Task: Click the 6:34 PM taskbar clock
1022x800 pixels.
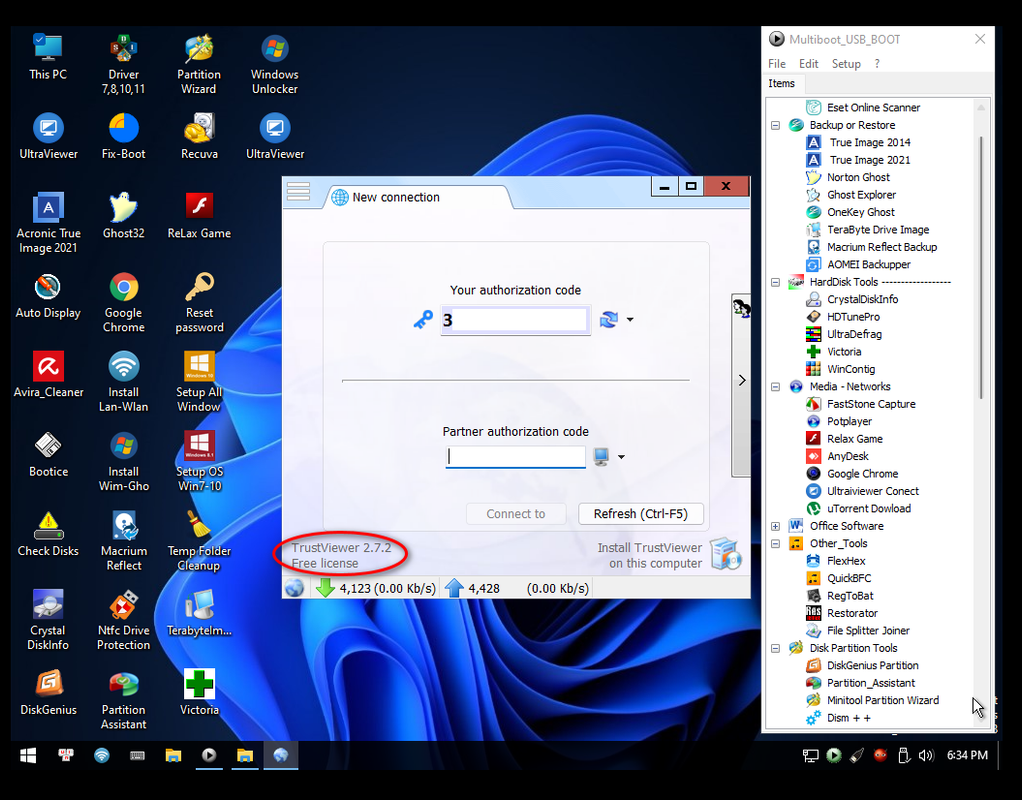Action: click(967, 755)
